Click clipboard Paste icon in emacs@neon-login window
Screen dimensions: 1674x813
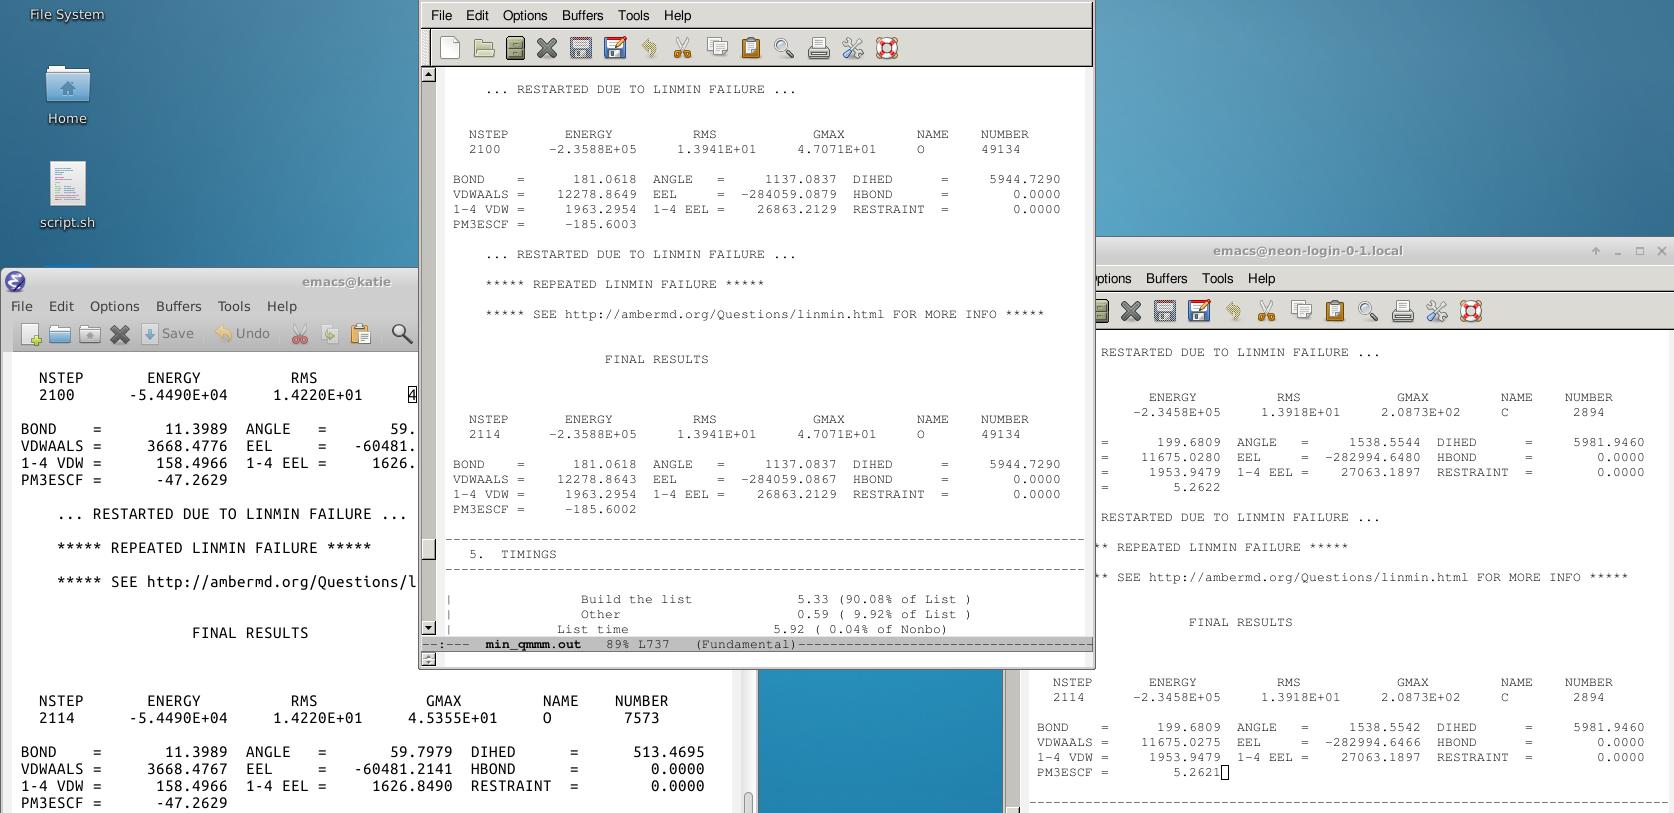point(1334,311)
